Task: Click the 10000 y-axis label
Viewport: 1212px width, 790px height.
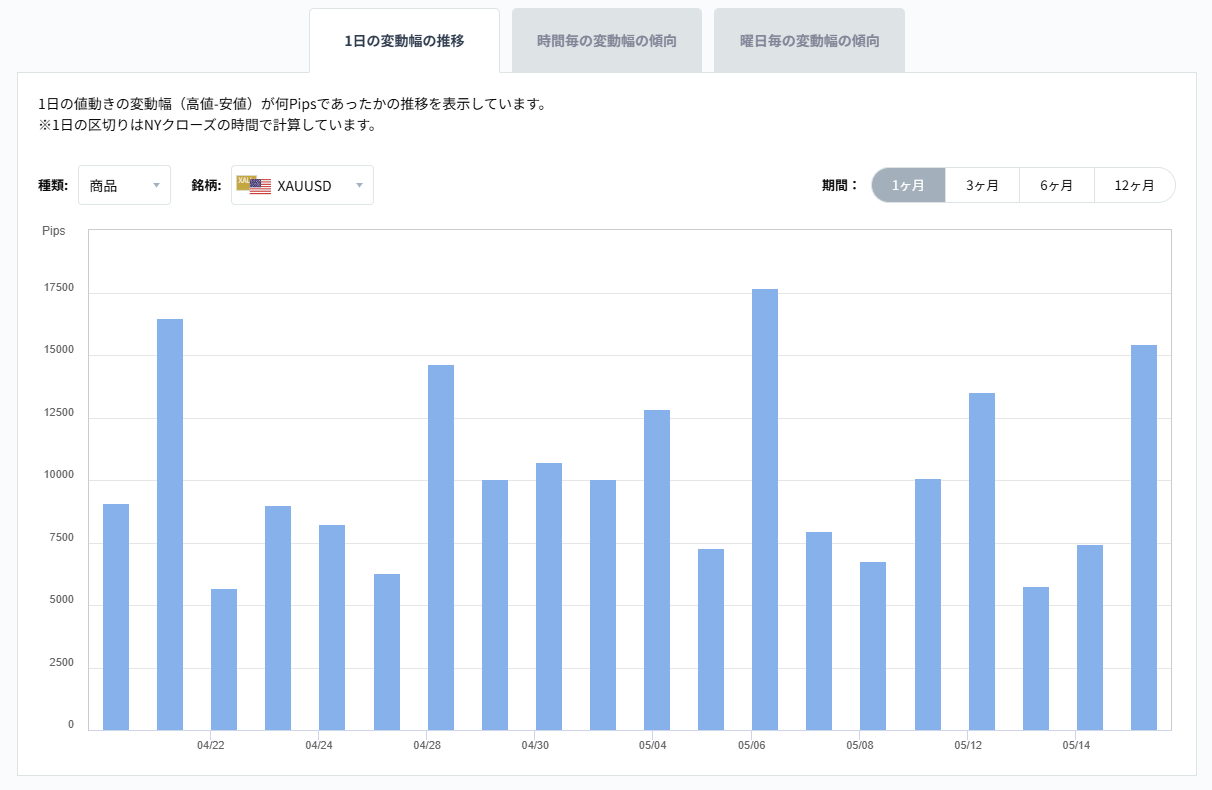Action: [58, 475]
